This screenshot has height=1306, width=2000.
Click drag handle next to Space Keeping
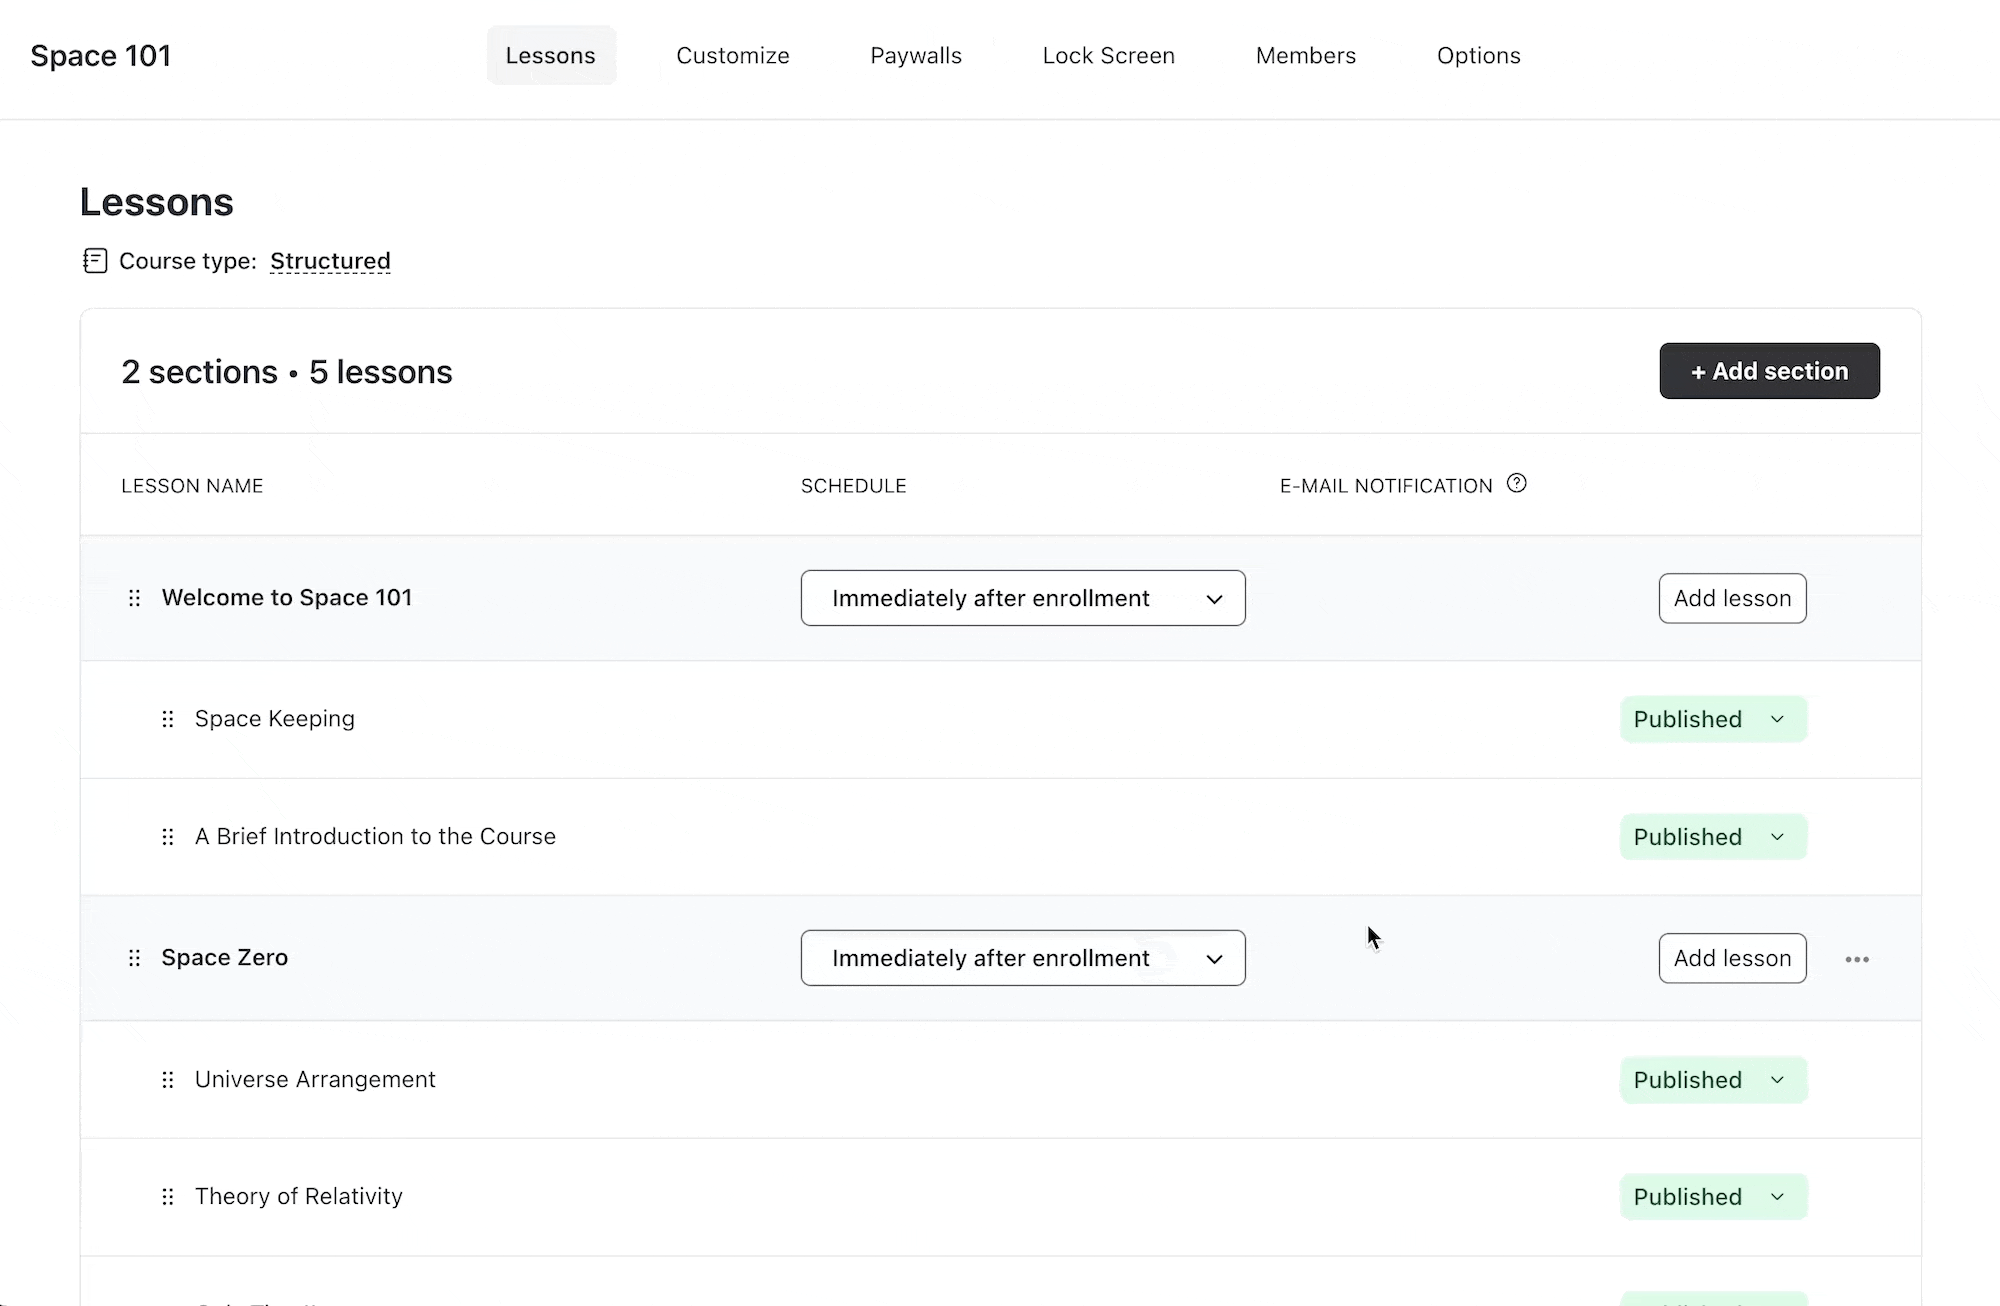pyautogui.click(x=167, y=719)
